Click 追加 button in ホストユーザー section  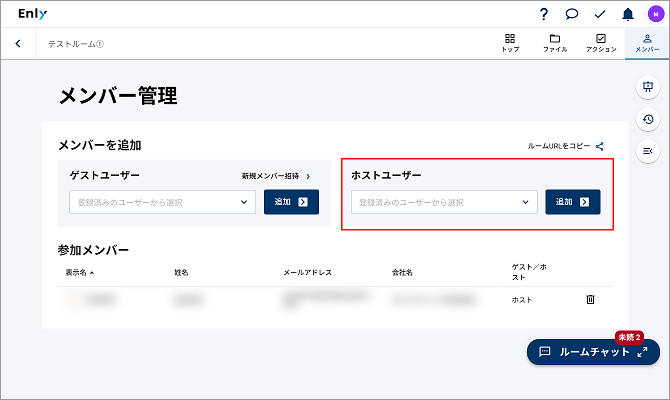point(573,202)
